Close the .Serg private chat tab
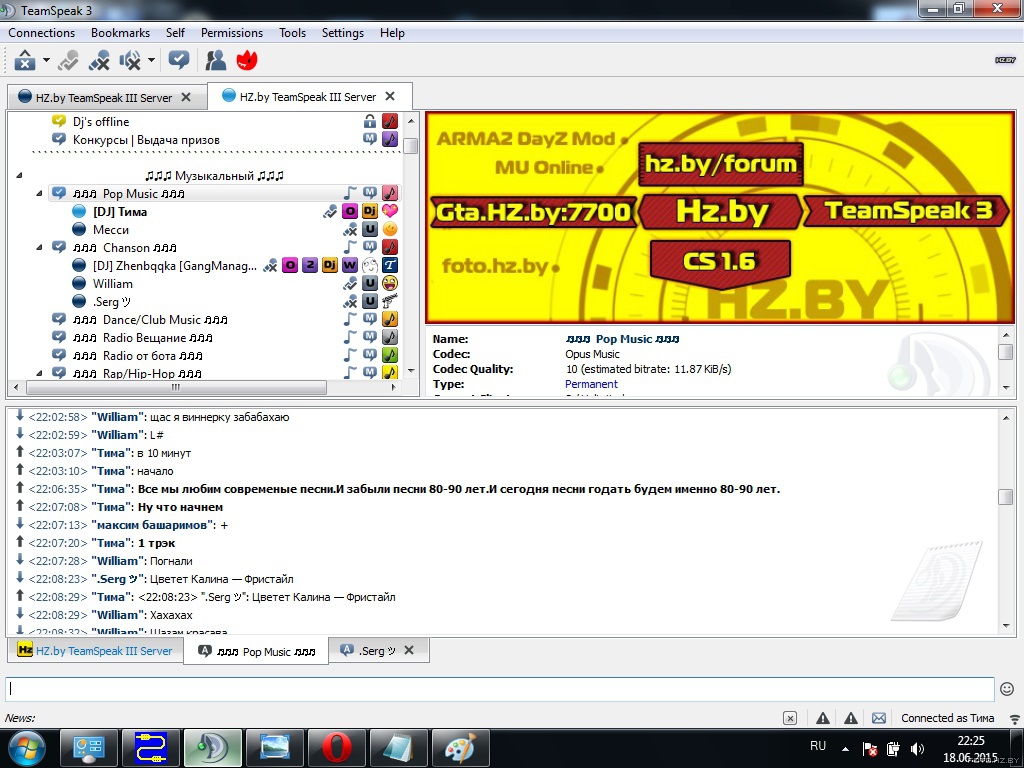1024x768 pixels. [409, 650]
